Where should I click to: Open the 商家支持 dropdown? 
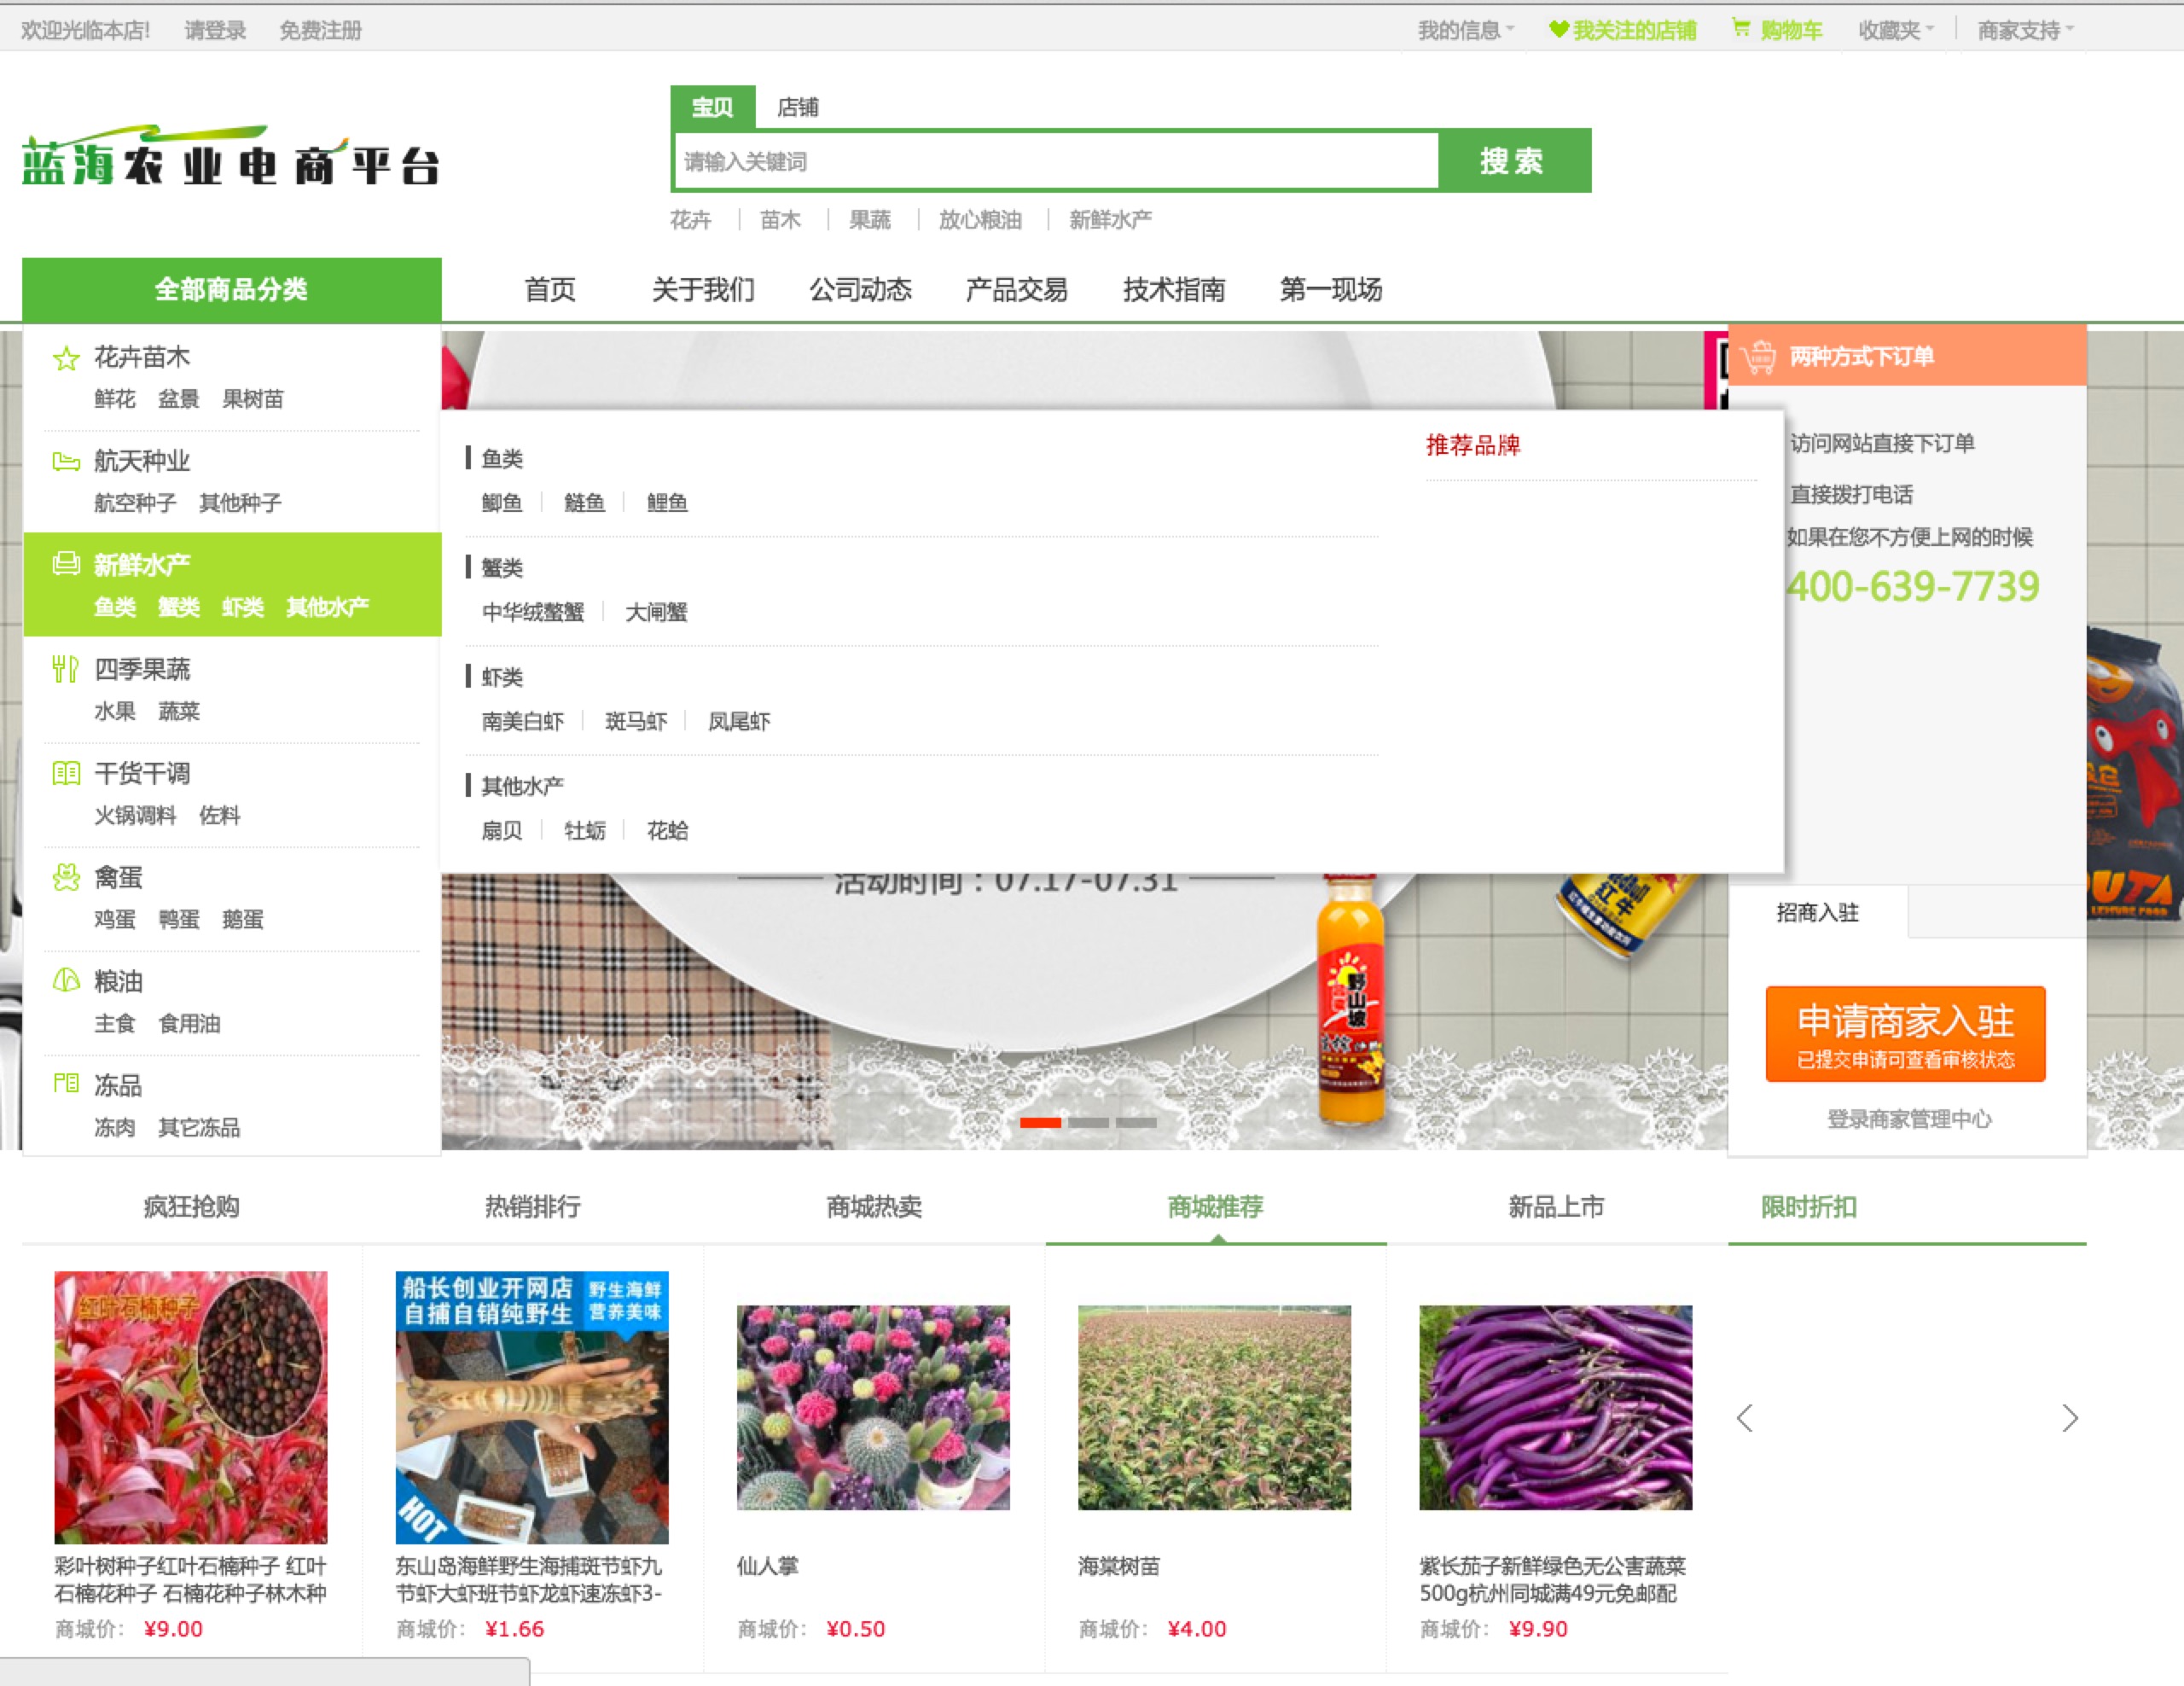2021,29
